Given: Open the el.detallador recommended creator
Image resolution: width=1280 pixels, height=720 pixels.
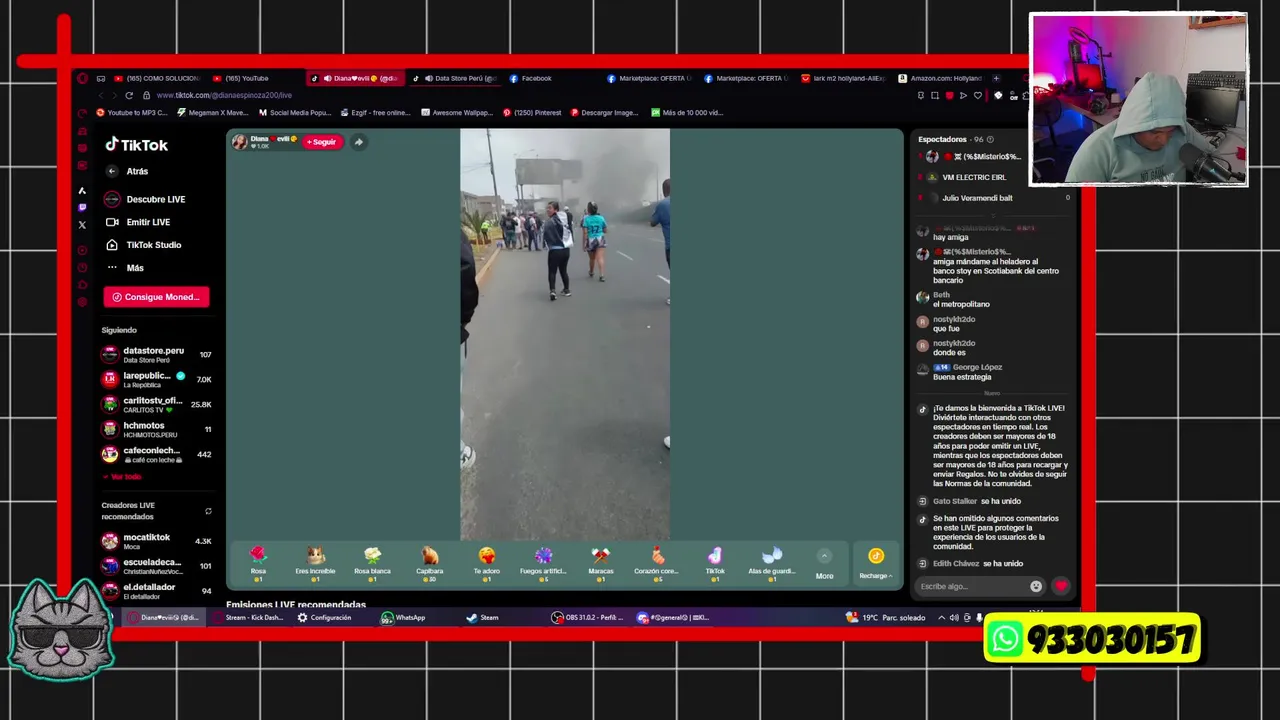Looking at the screenshot, I should point(156,590).
